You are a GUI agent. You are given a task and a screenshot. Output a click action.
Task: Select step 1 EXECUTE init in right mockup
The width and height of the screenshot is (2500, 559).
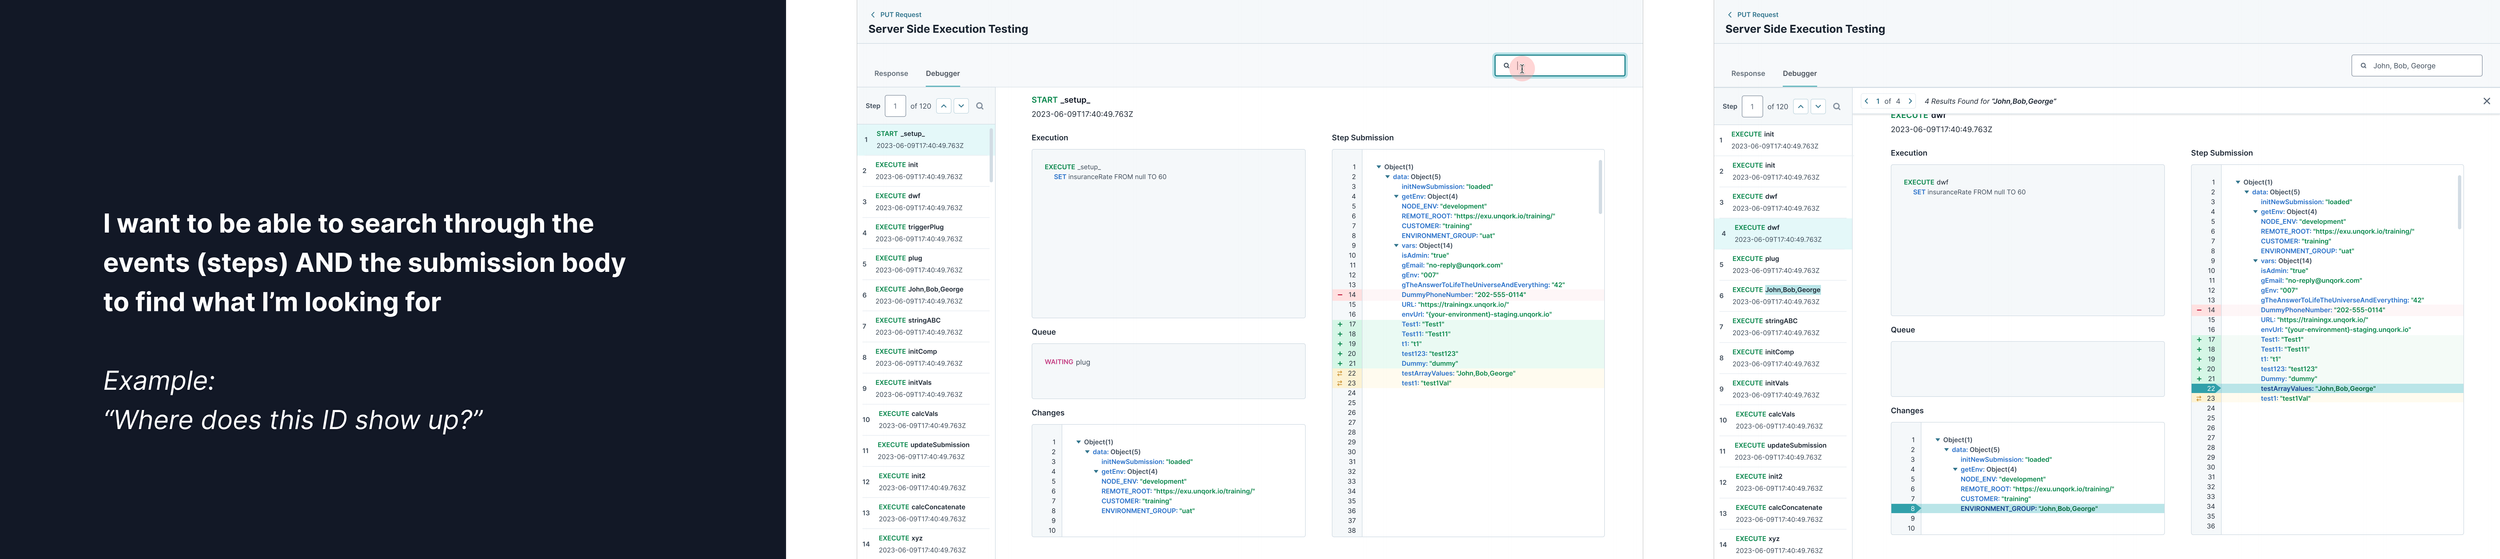[x=1781, y=139]
